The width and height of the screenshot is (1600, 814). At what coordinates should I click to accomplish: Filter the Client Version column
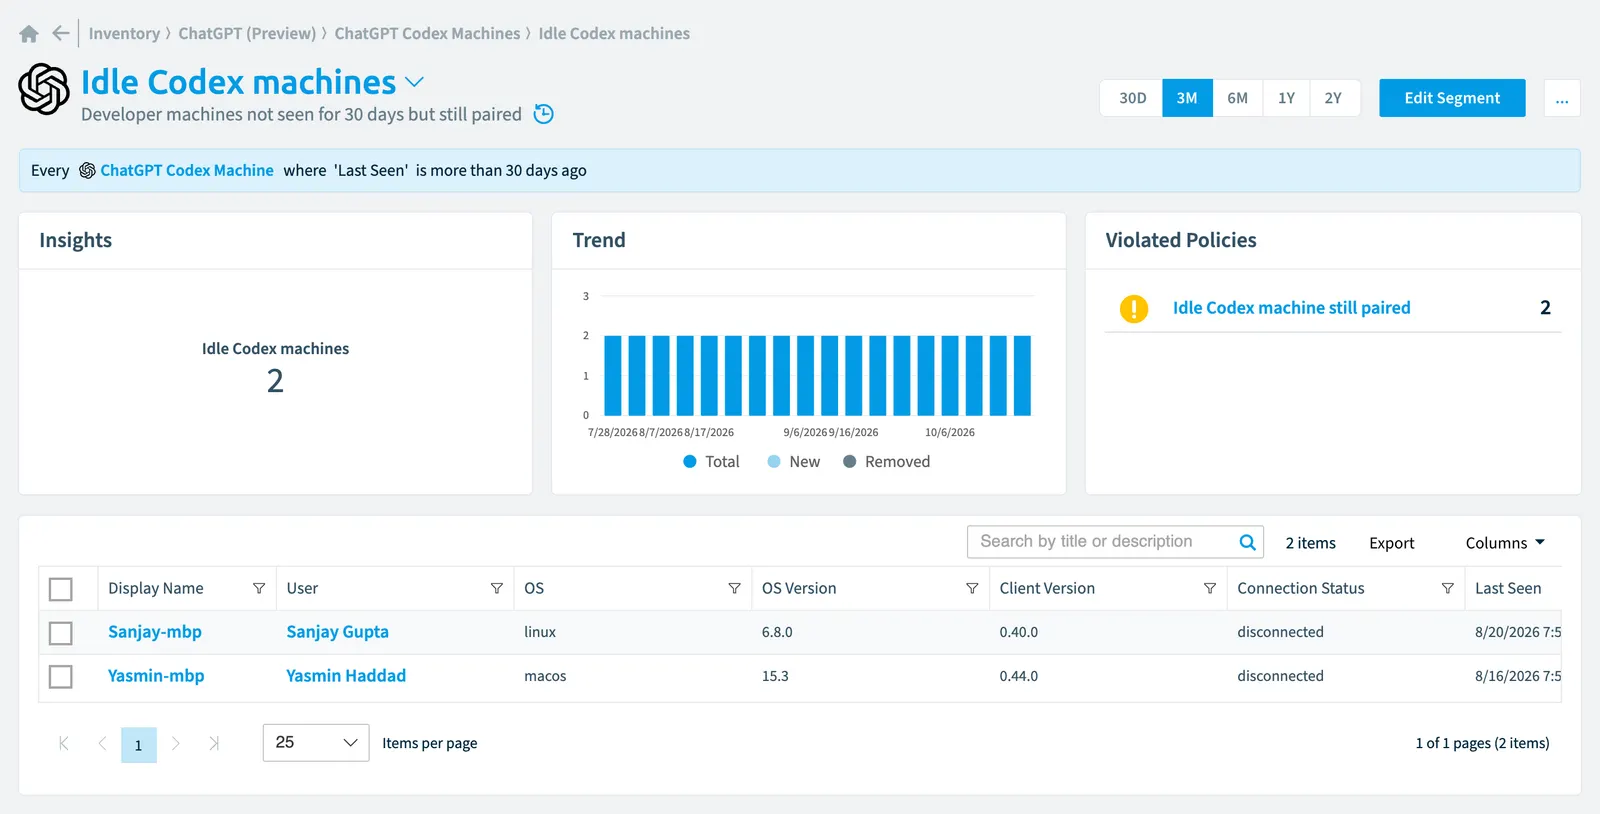(1210, 588)
